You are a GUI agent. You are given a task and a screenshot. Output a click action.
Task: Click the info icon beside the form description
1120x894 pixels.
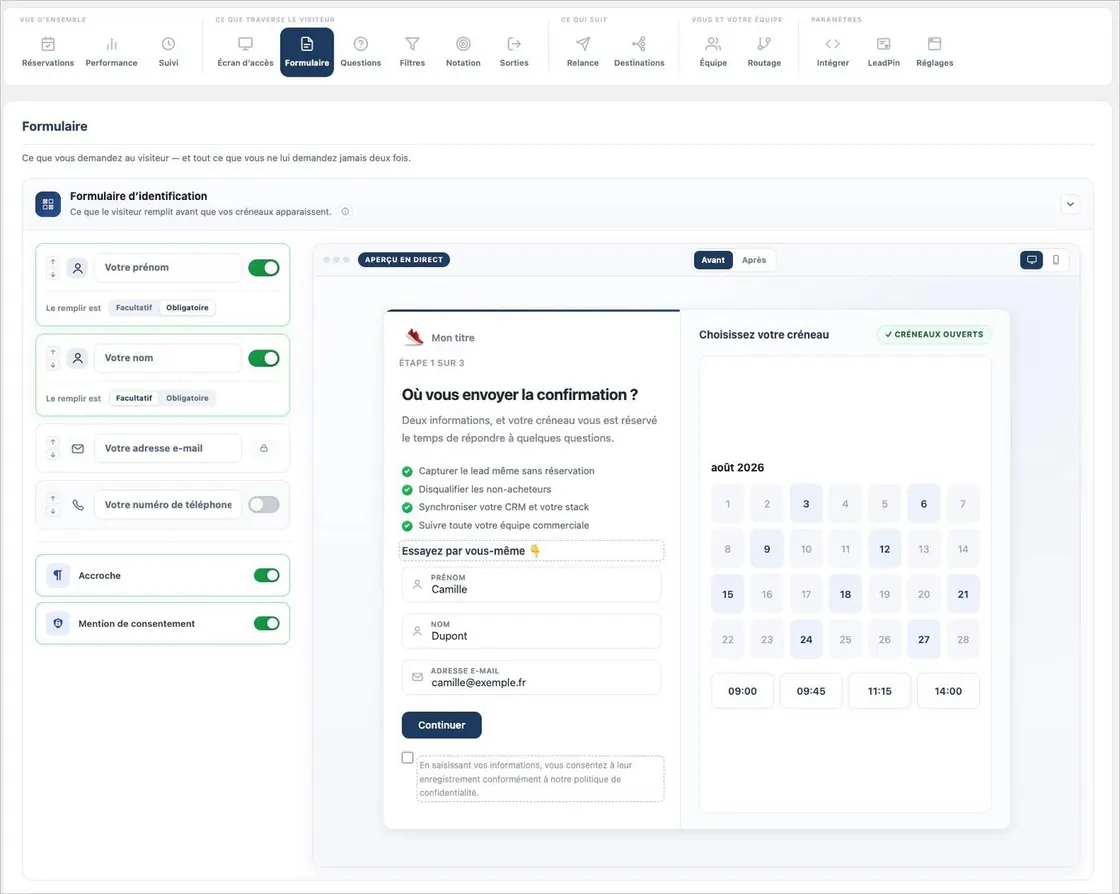tap(346, 211)
